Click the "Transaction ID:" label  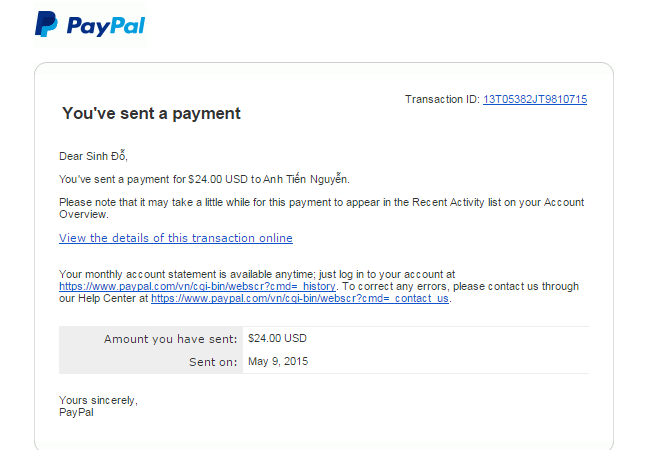point(442,99)
